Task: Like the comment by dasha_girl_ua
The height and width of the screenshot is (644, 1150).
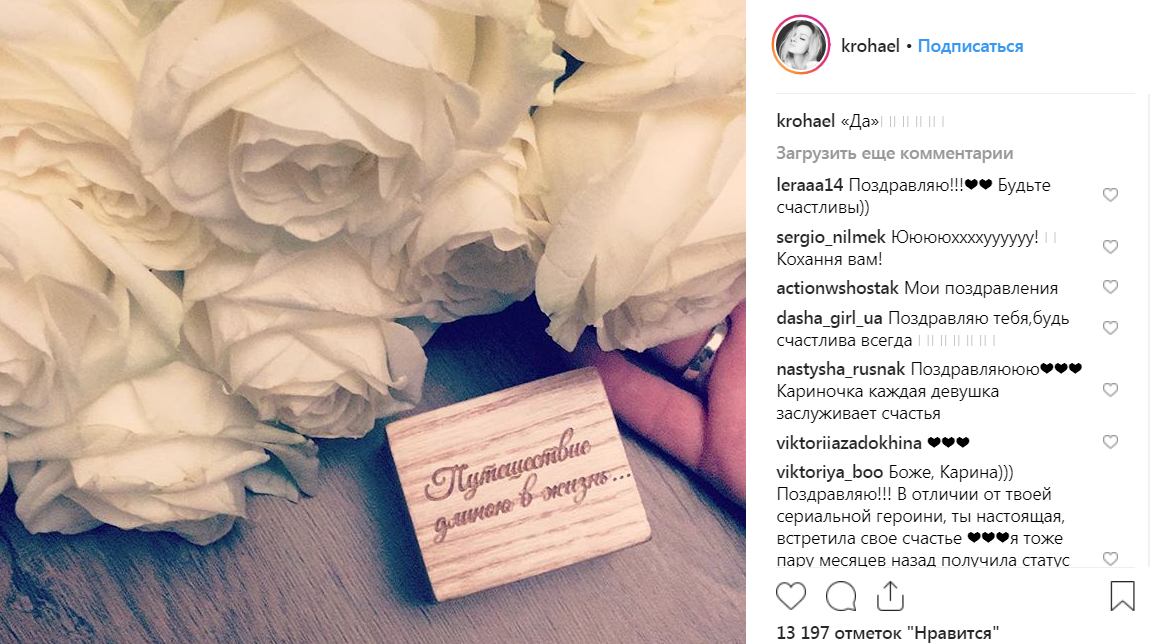Action: tap(1110, 328)
